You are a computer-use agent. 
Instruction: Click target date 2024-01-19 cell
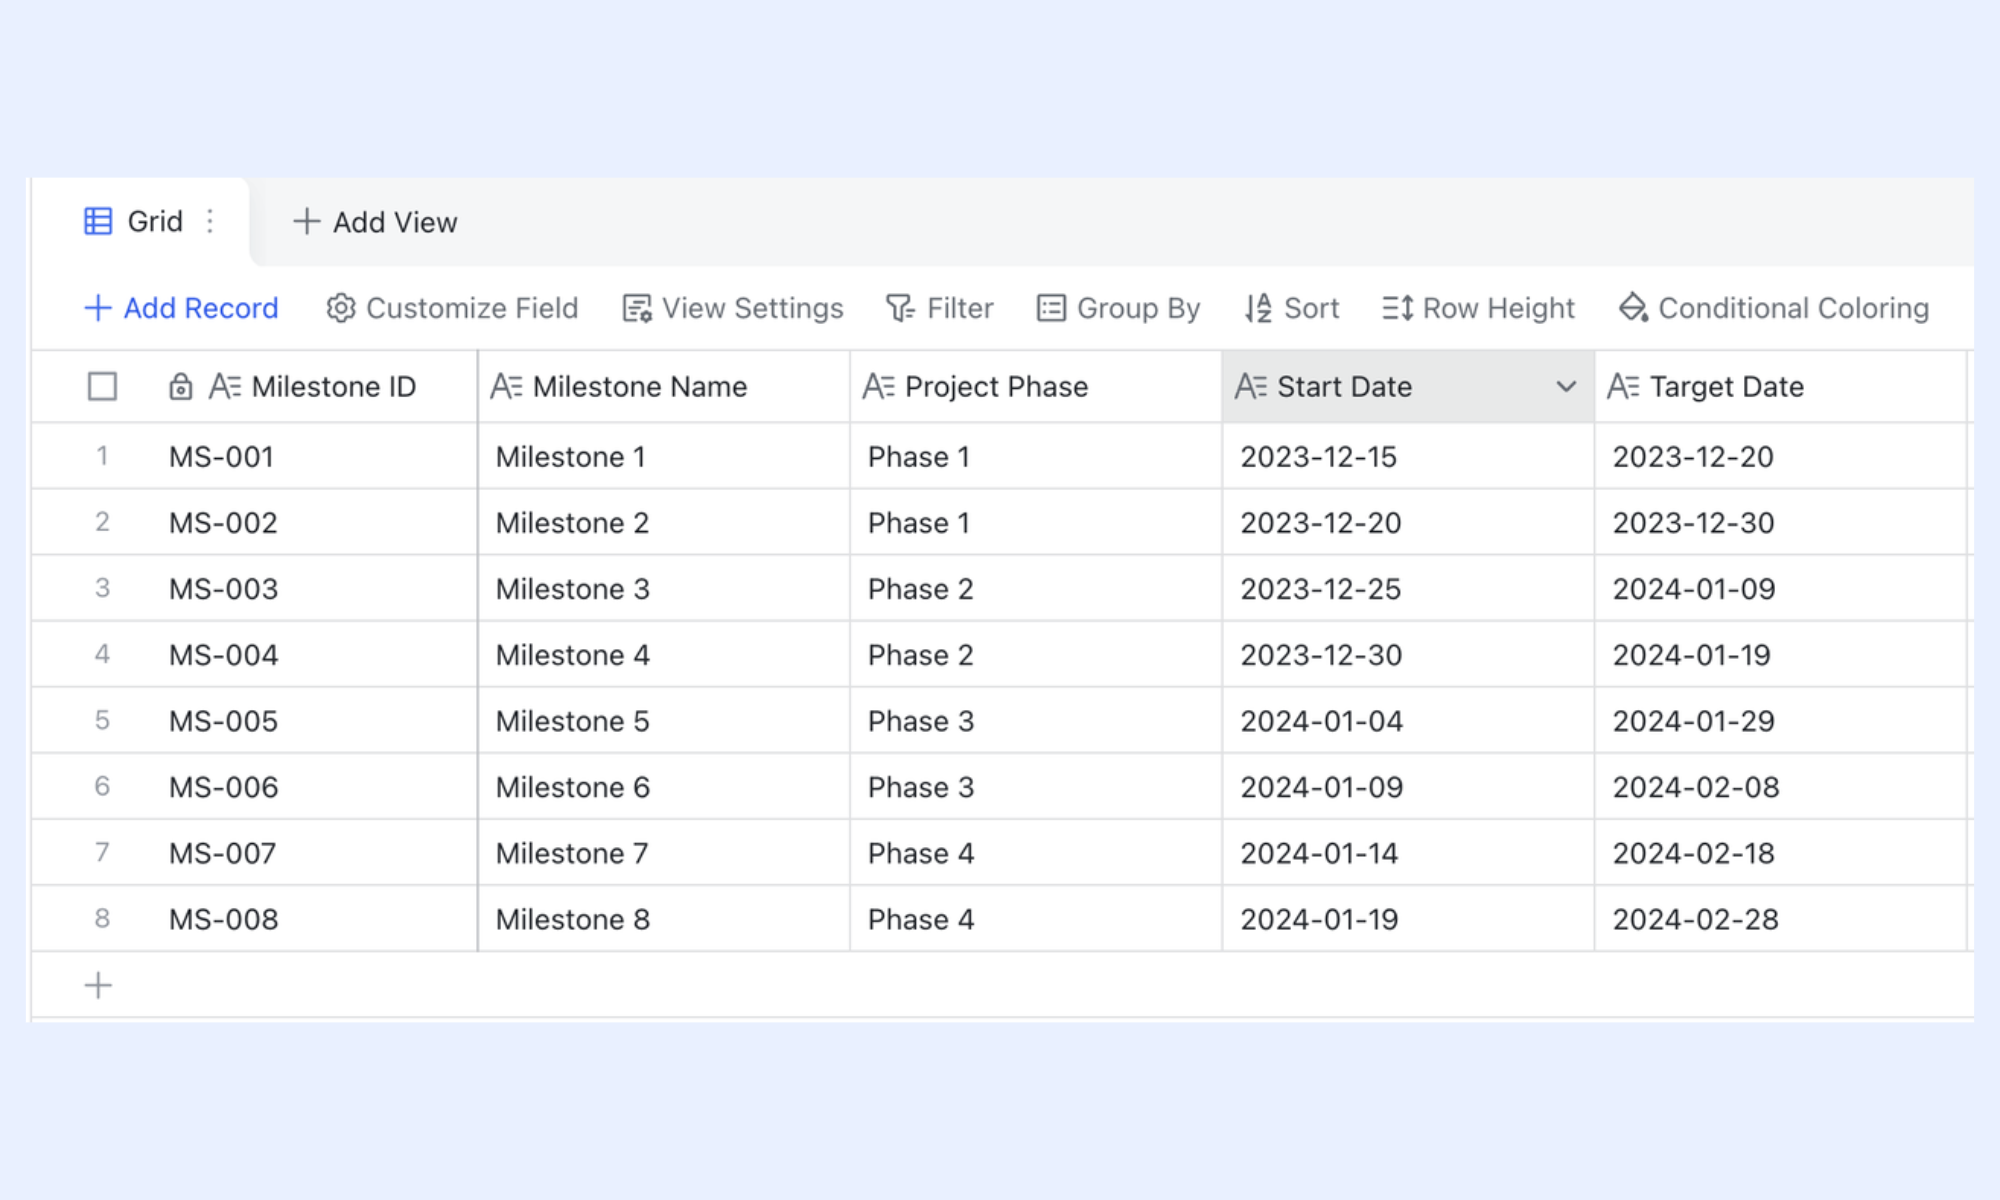(x=1780, y=654)
